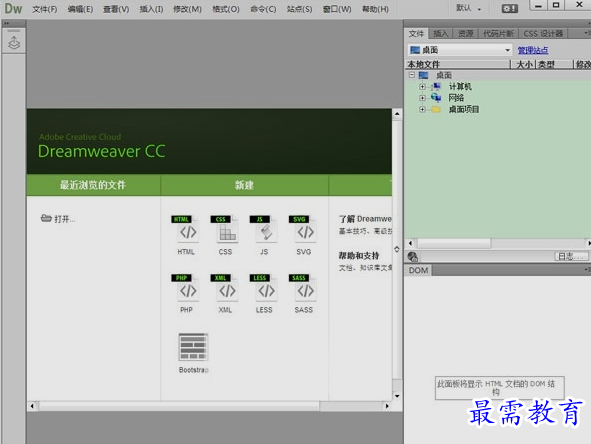
Task: Click the folder icon beside 打开
Action: [46, 218]
